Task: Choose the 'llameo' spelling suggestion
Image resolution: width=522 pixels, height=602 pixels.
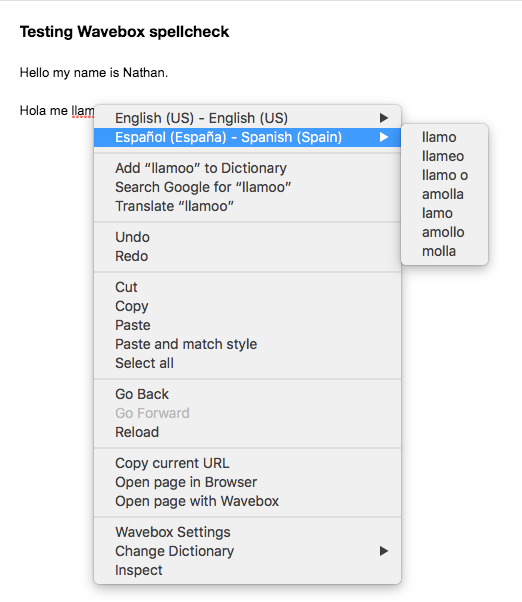Action: [x=444, y=156]
